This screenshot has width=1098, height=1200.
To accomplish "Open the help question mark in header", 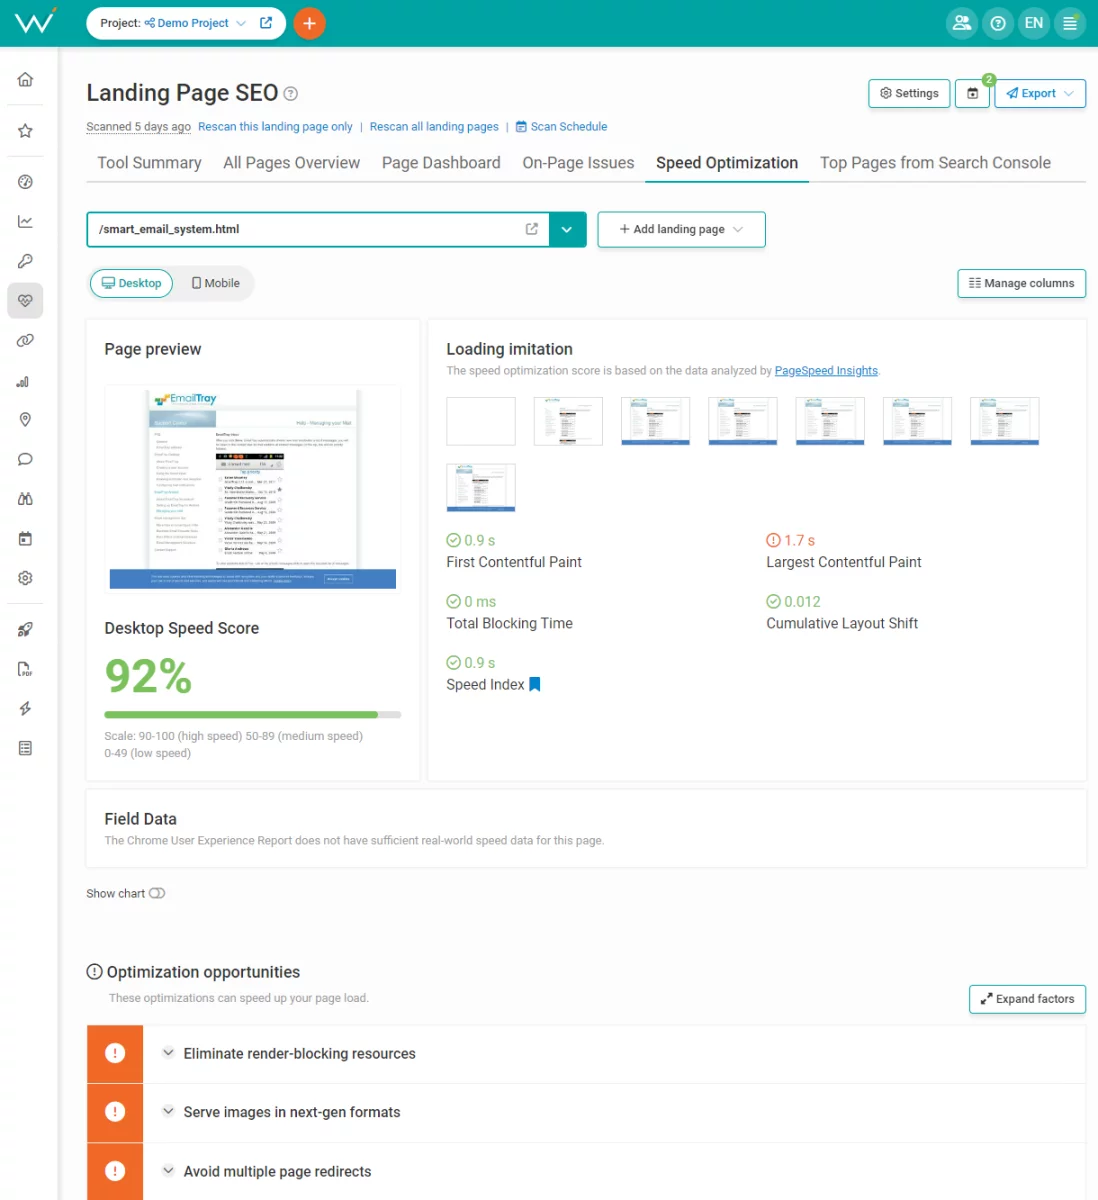I will (998, 23).
